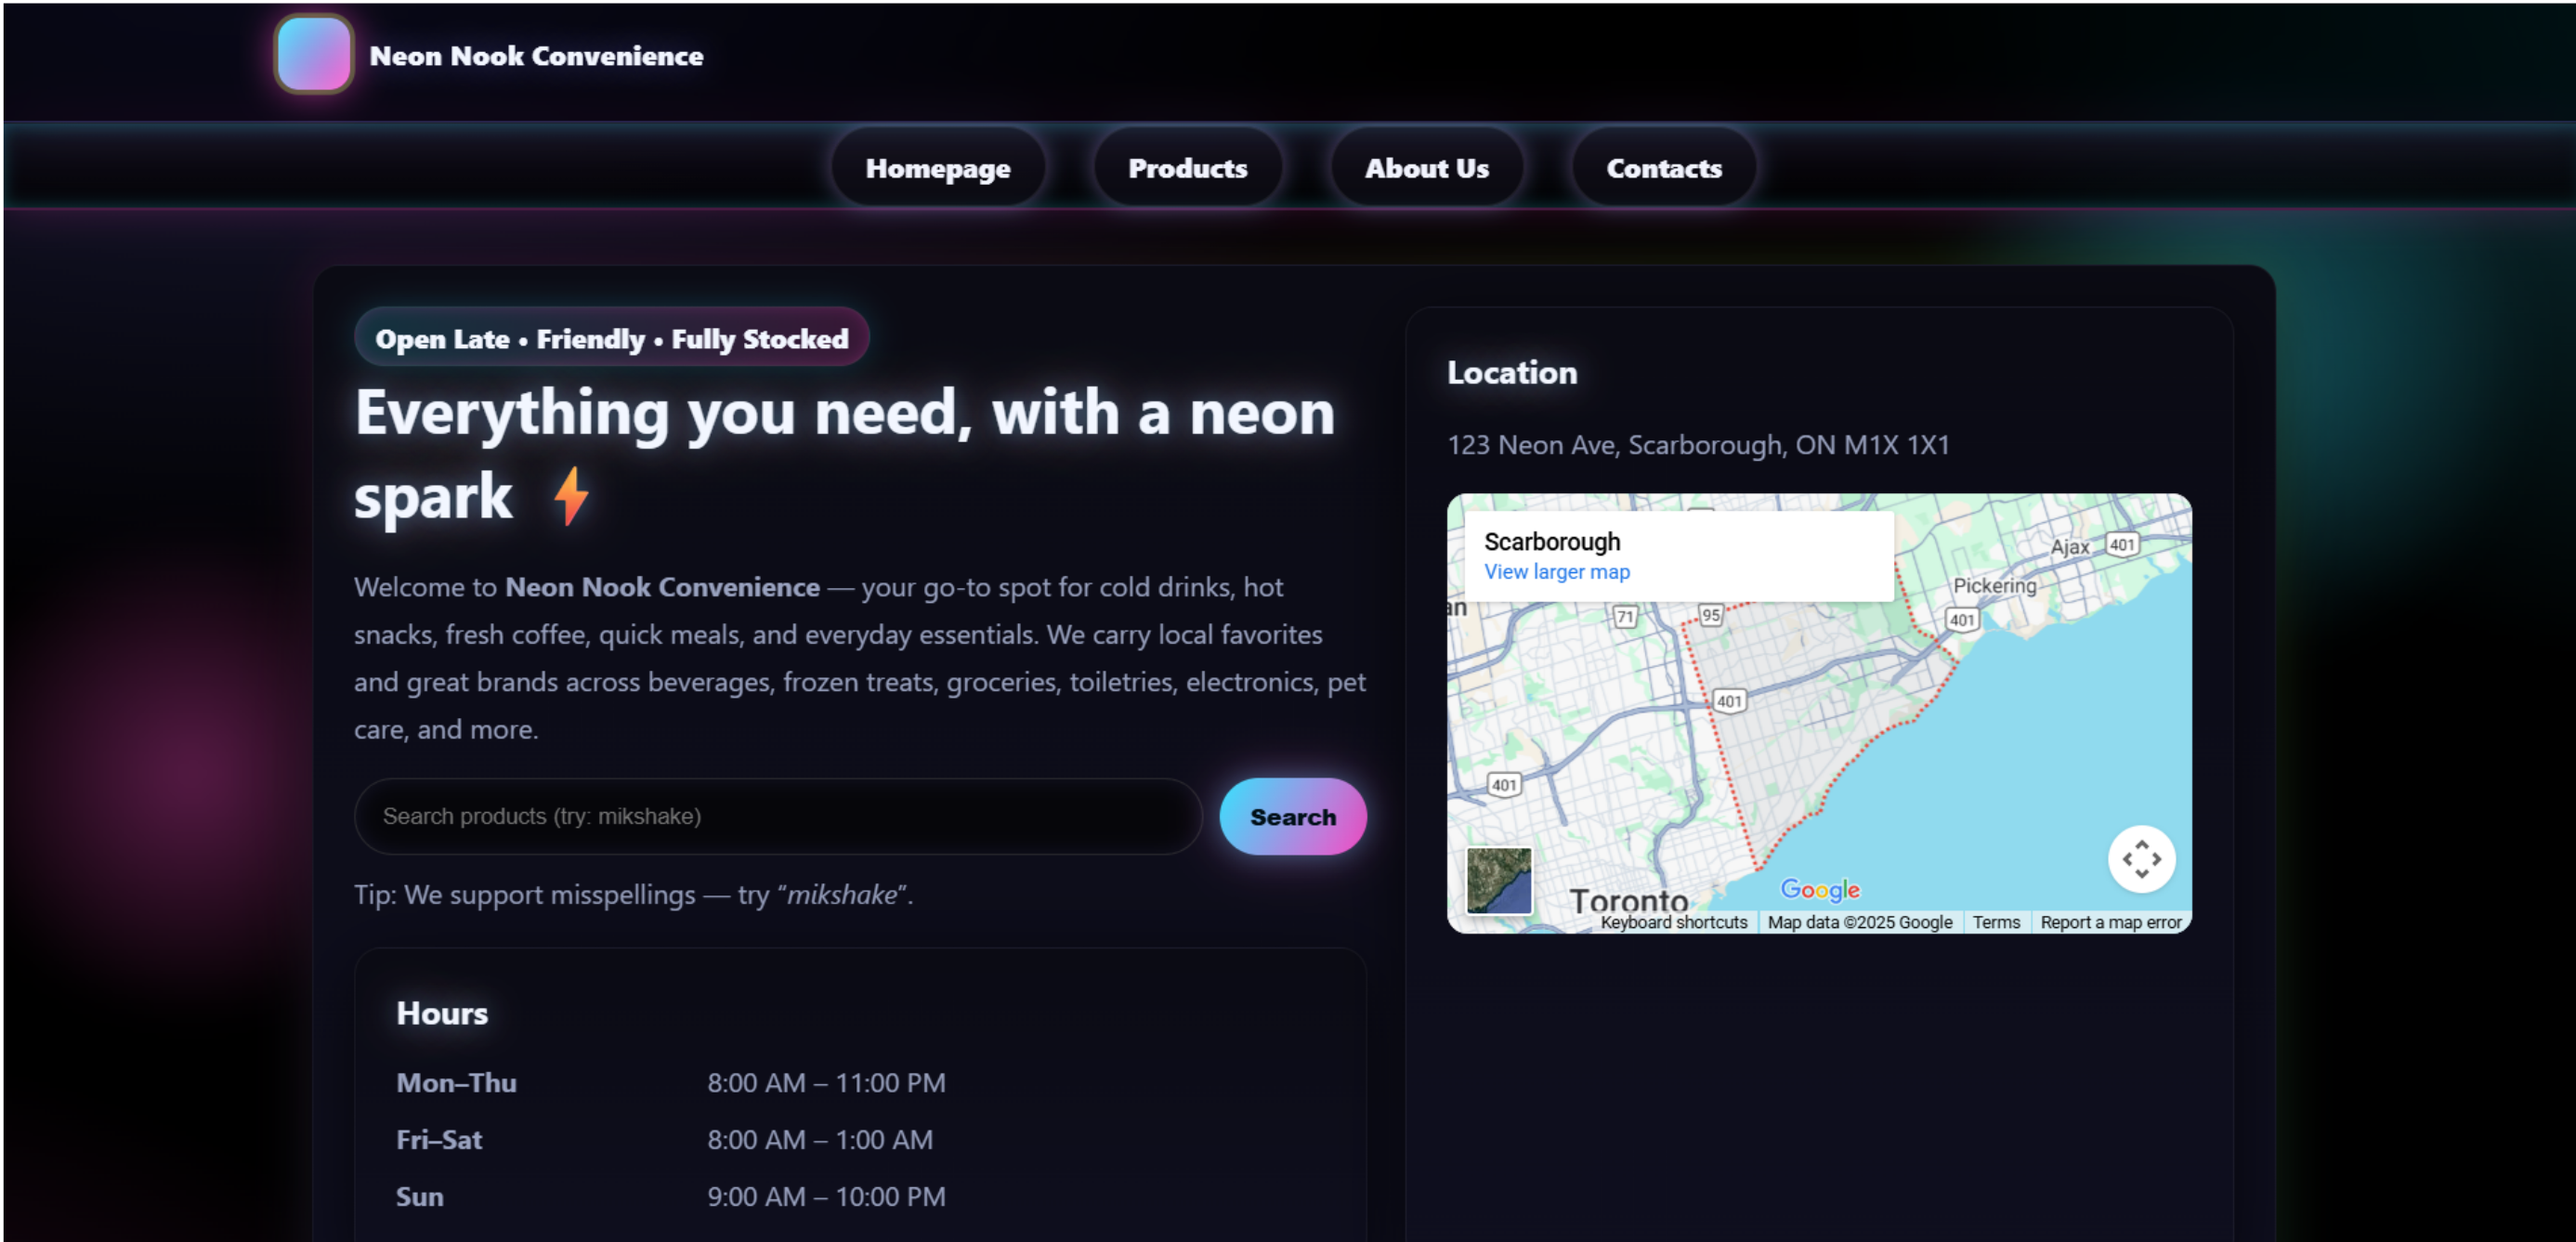This screenshot has width=2576, height=1242.
Task: Click Report a map error link
Action: click(x=2110, y=922)
